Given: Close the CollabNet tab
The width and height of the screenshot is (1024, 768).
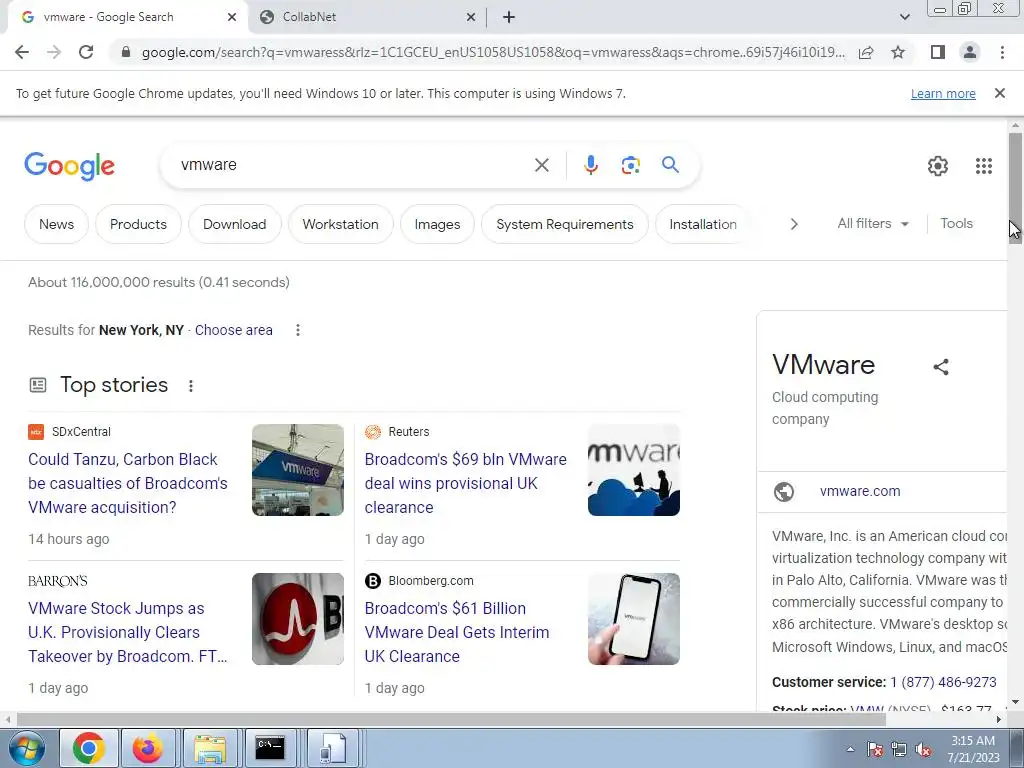Looking at the screenshot, I should click(470, 18).
